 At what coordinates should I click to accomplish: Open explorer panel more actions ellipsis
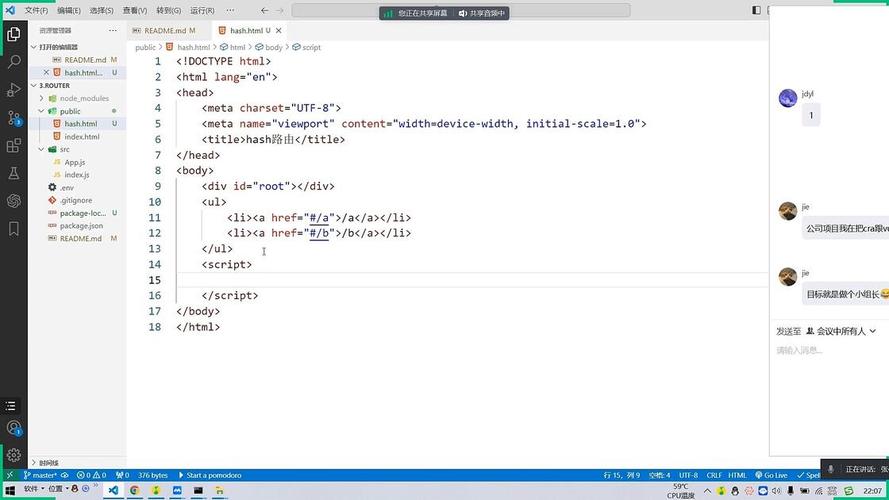pyautogui.click(x=113, y=31)
